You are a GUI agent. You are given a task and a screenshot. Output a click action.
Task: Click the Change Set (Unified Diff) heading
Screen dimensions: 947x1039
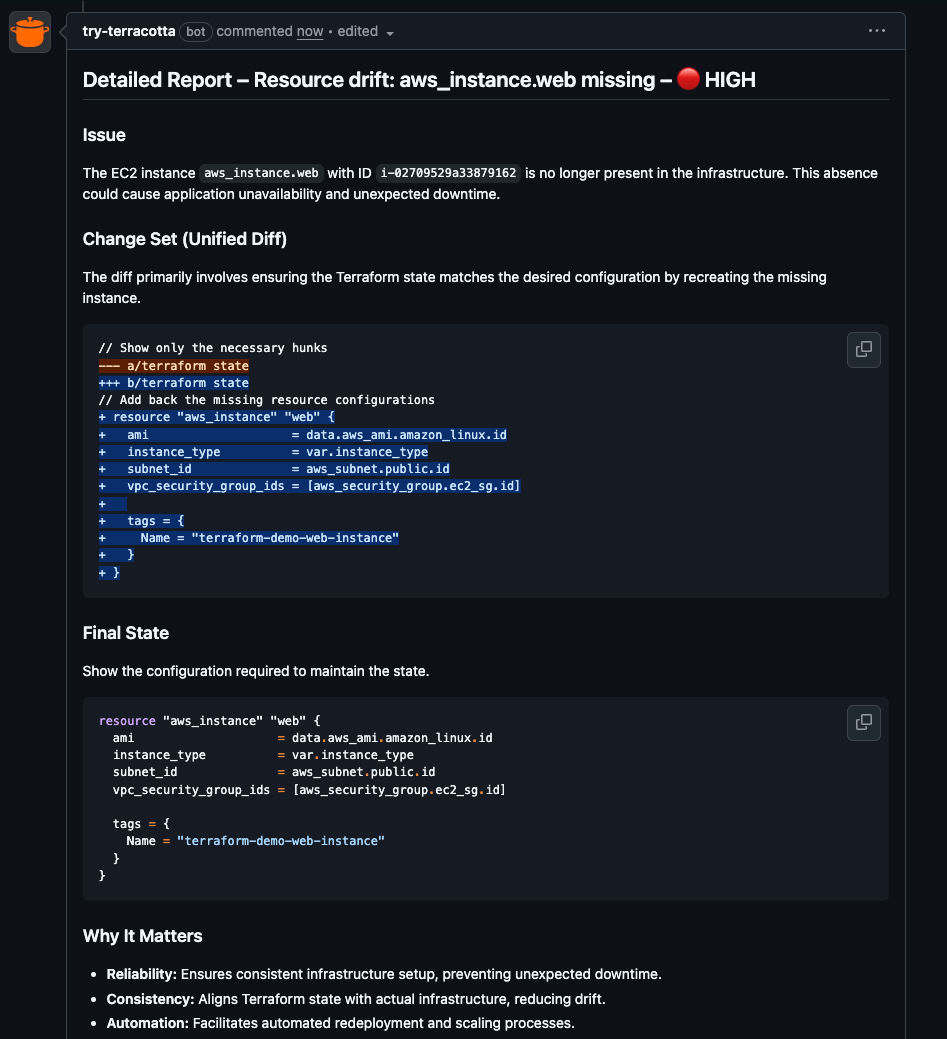(185, 239)
